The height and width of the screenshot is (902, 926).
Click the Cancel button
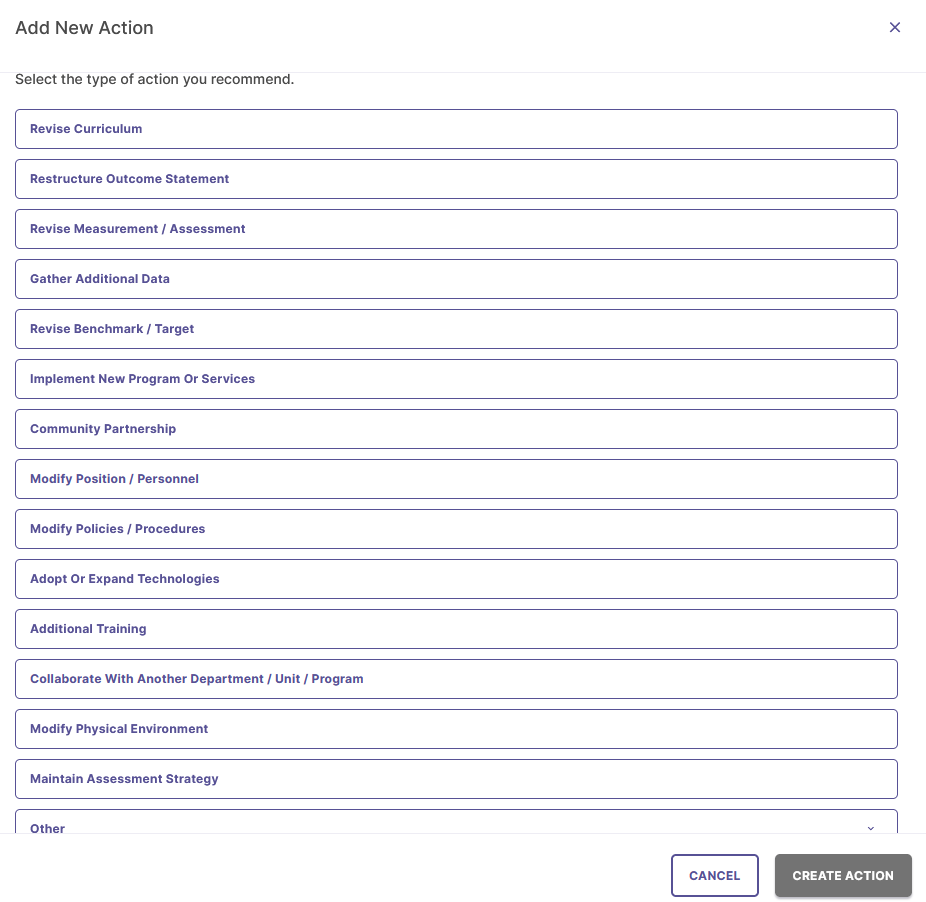tap(715, 875)
